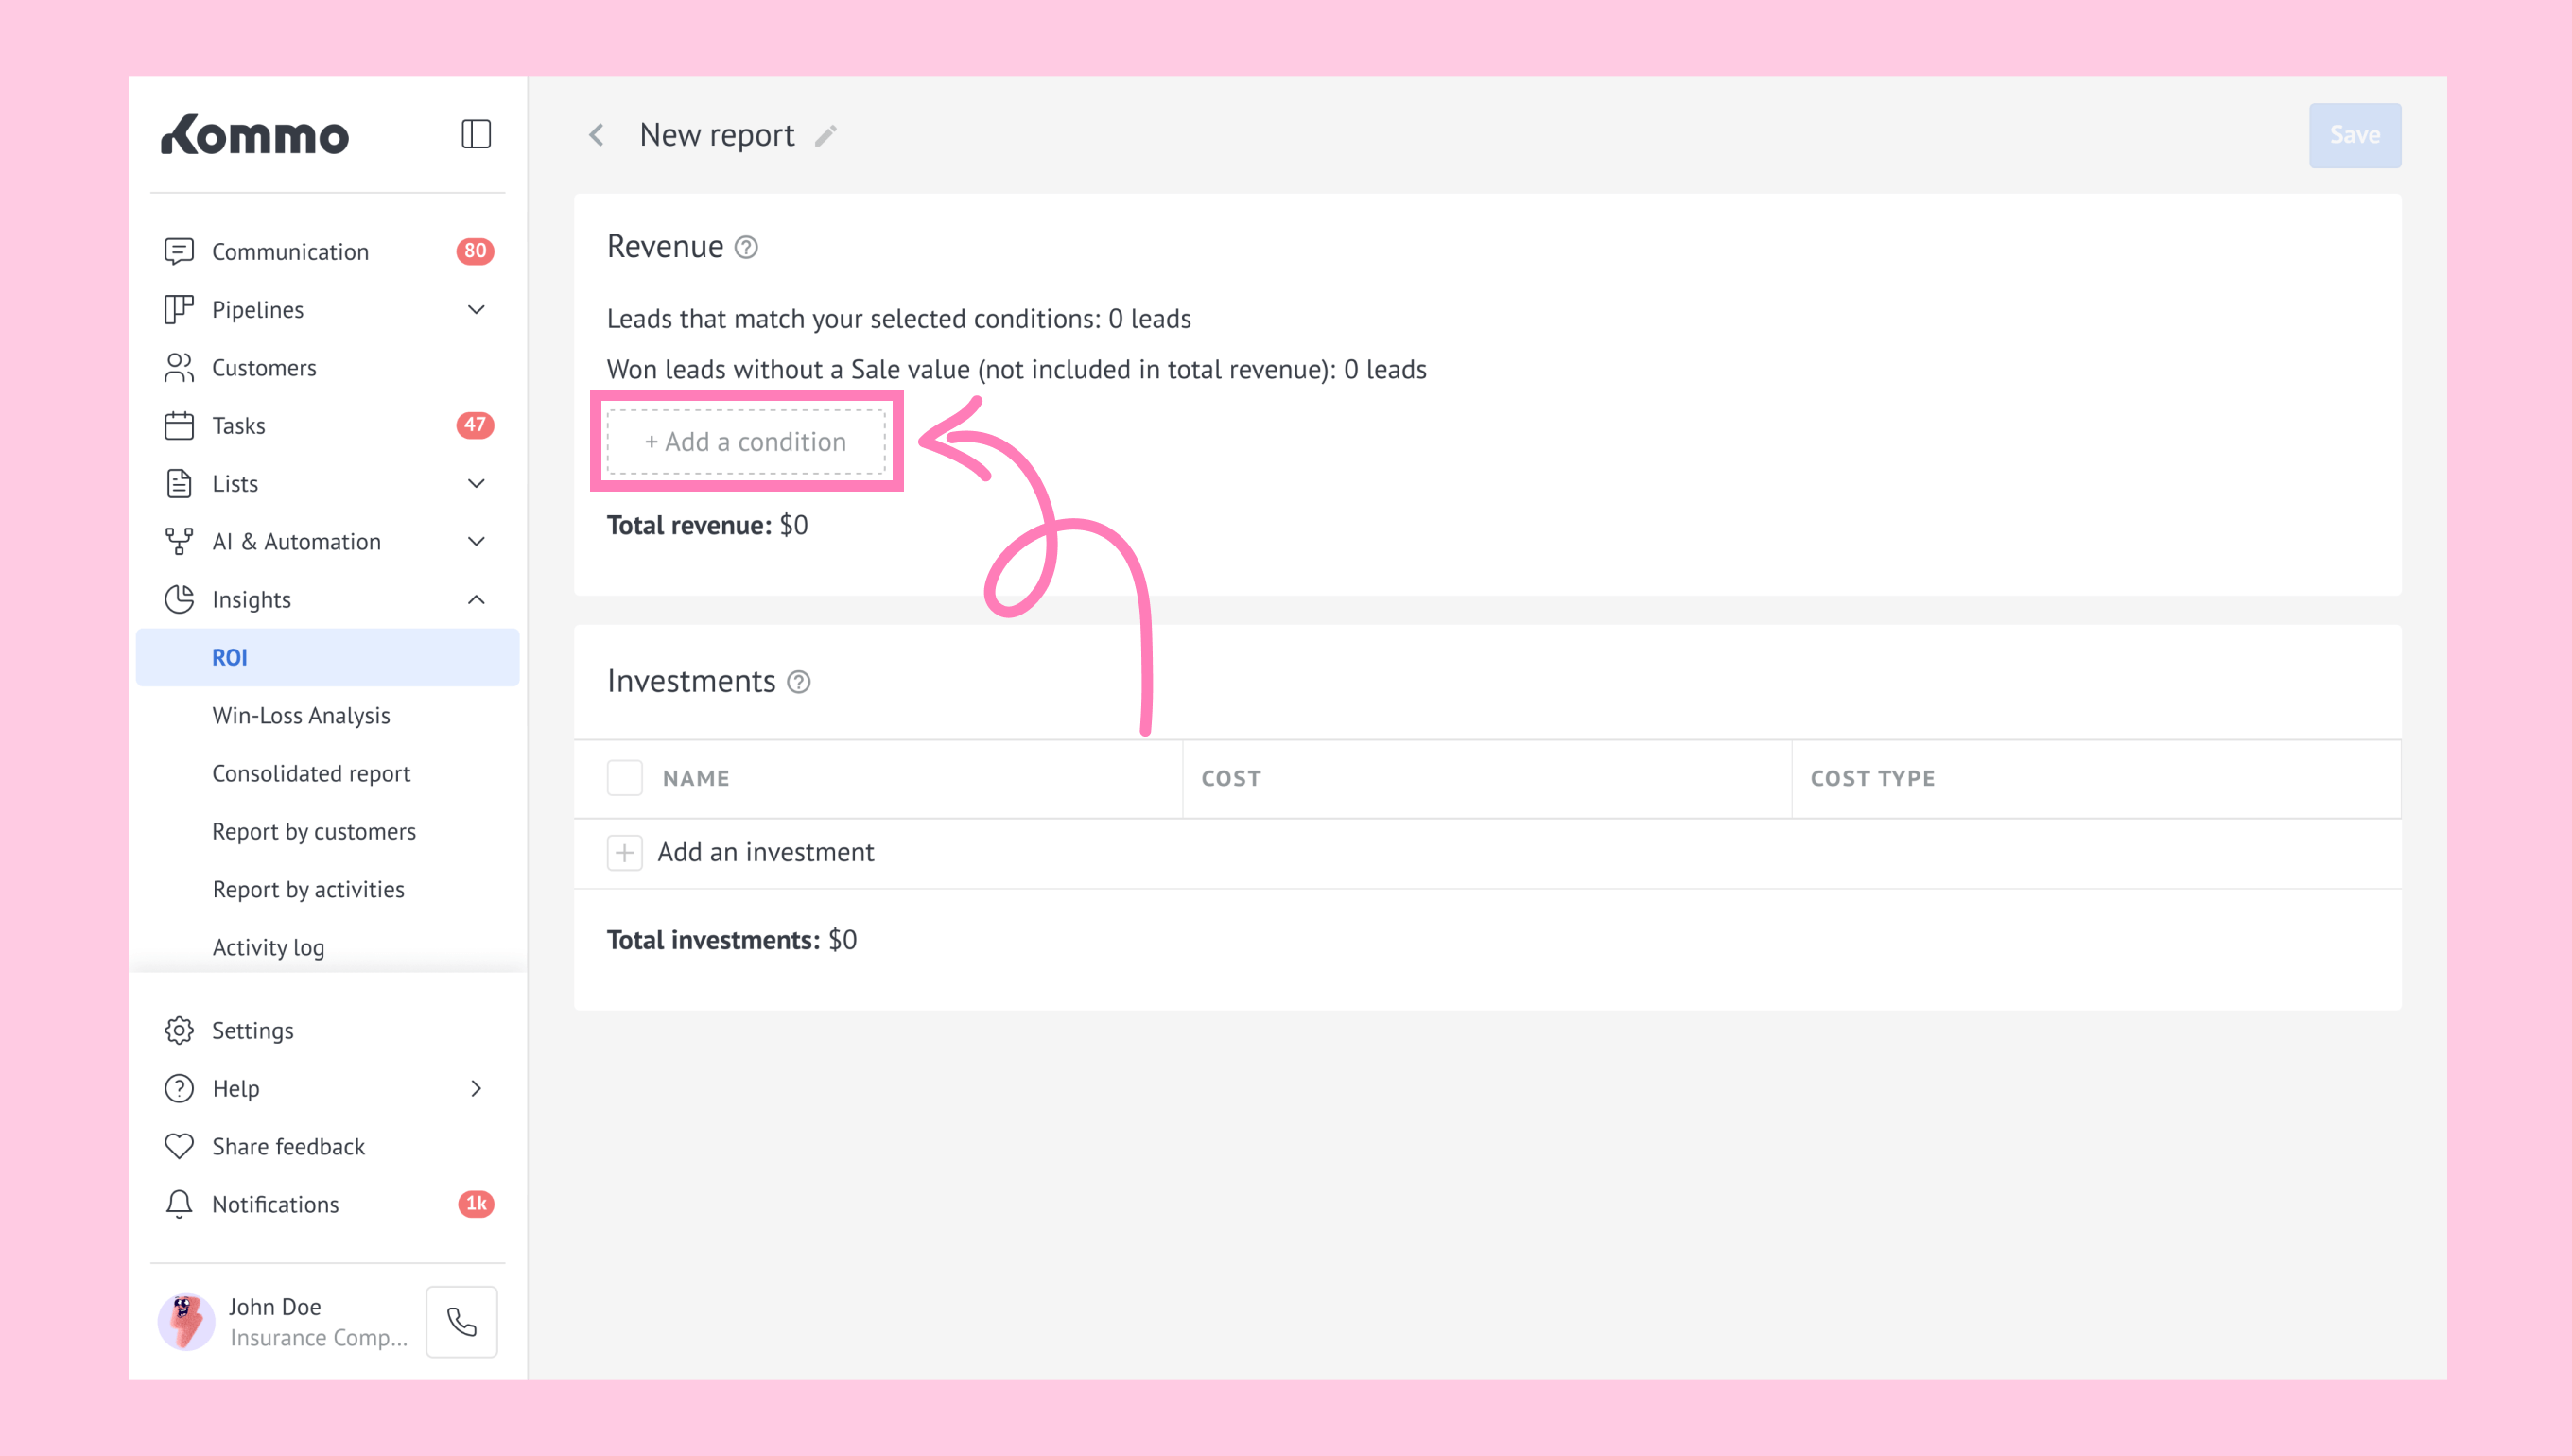
Task: Open the Communication inbox
Action: 290,252
